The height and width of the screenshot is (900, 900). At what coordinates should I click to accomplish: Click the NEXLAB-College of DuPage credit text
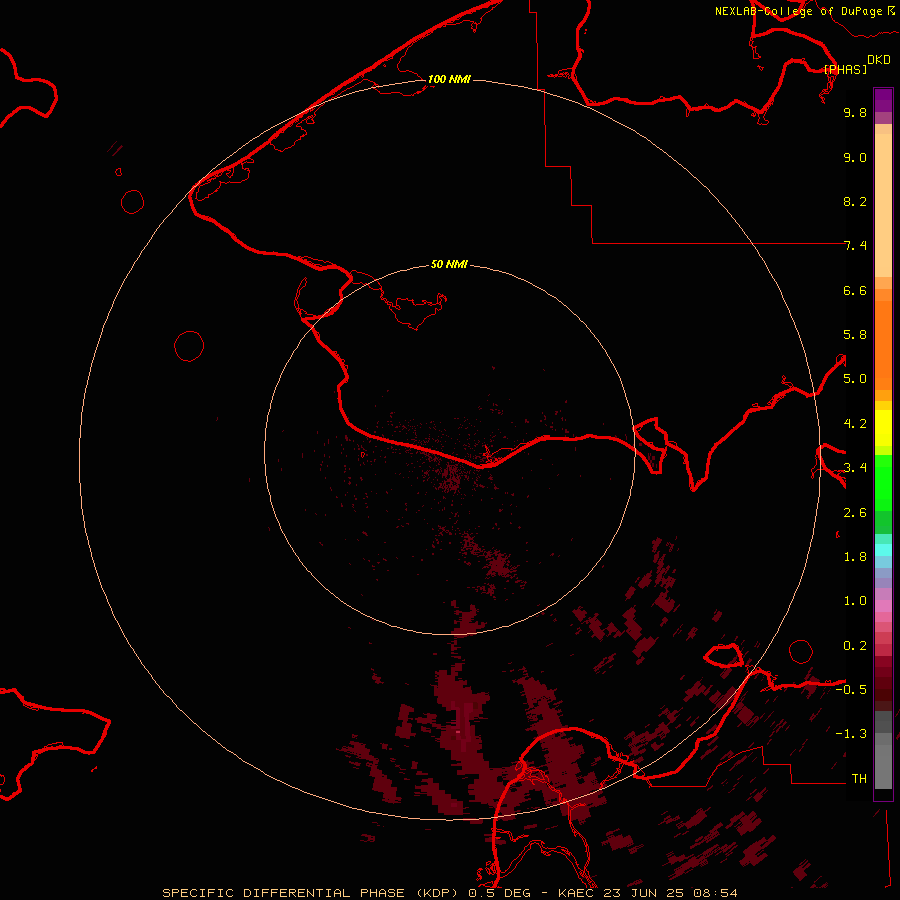tap(798, 11)
